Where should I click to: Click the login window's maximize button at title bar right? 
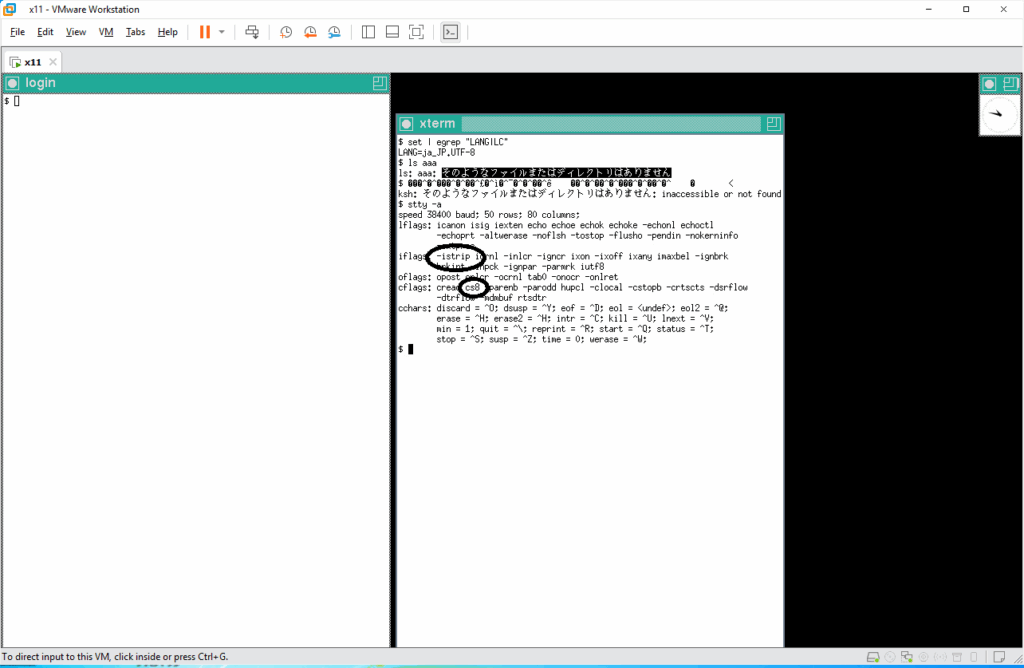pyautogui.click(x=379, y=83)
